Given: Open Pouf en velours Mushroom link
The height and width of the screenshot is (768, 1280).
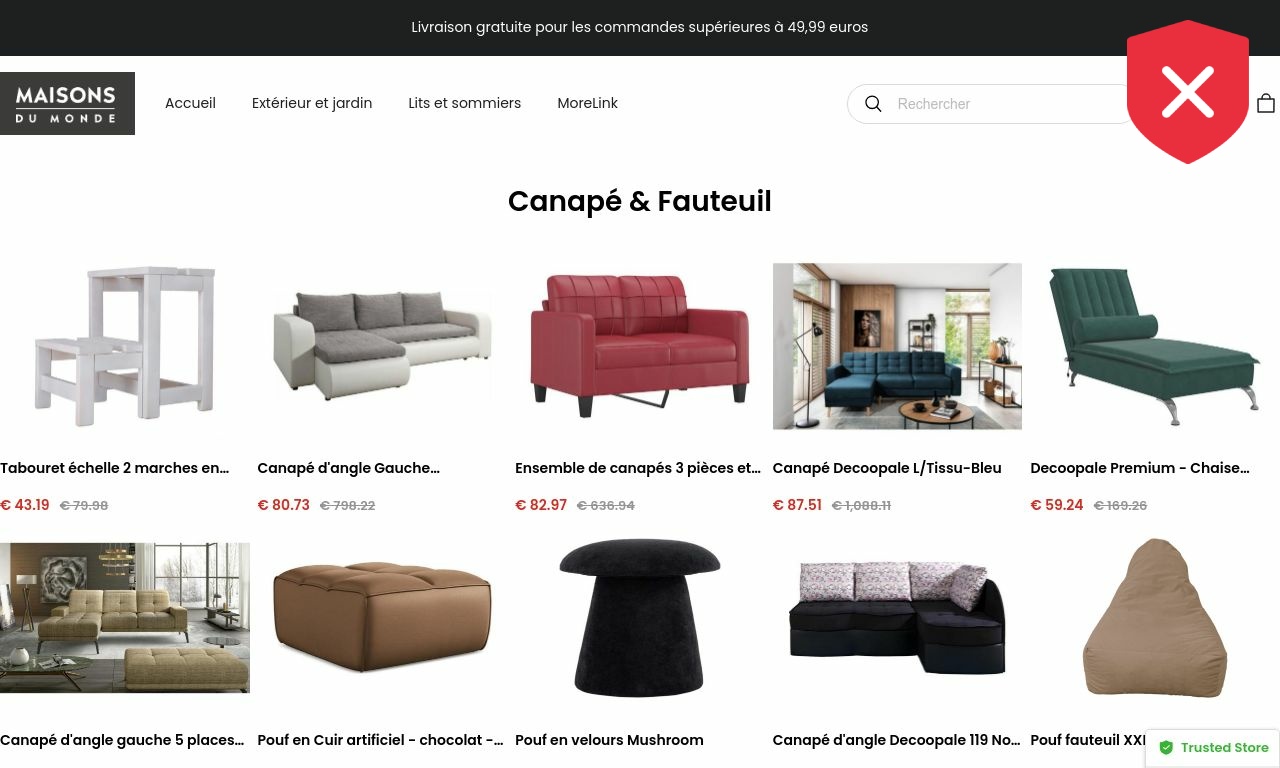Looking at the screenshot, I should point(609,740).
